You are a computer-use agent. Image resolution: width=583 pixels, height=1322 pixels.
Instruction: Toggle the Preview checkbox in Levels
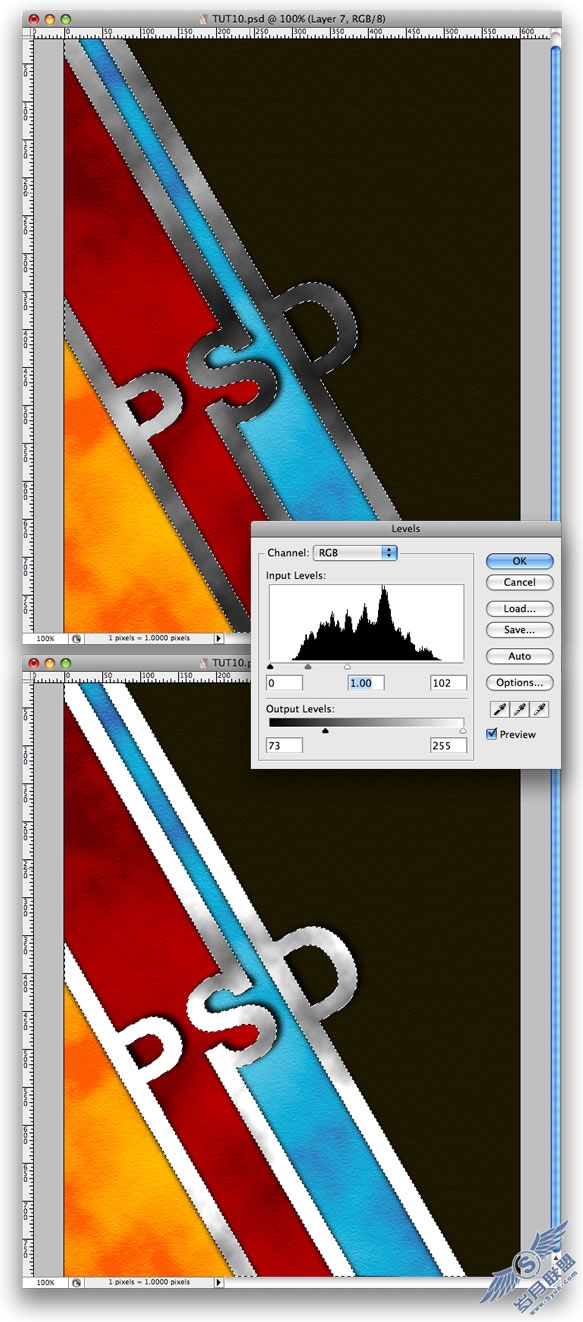(491, 734)
